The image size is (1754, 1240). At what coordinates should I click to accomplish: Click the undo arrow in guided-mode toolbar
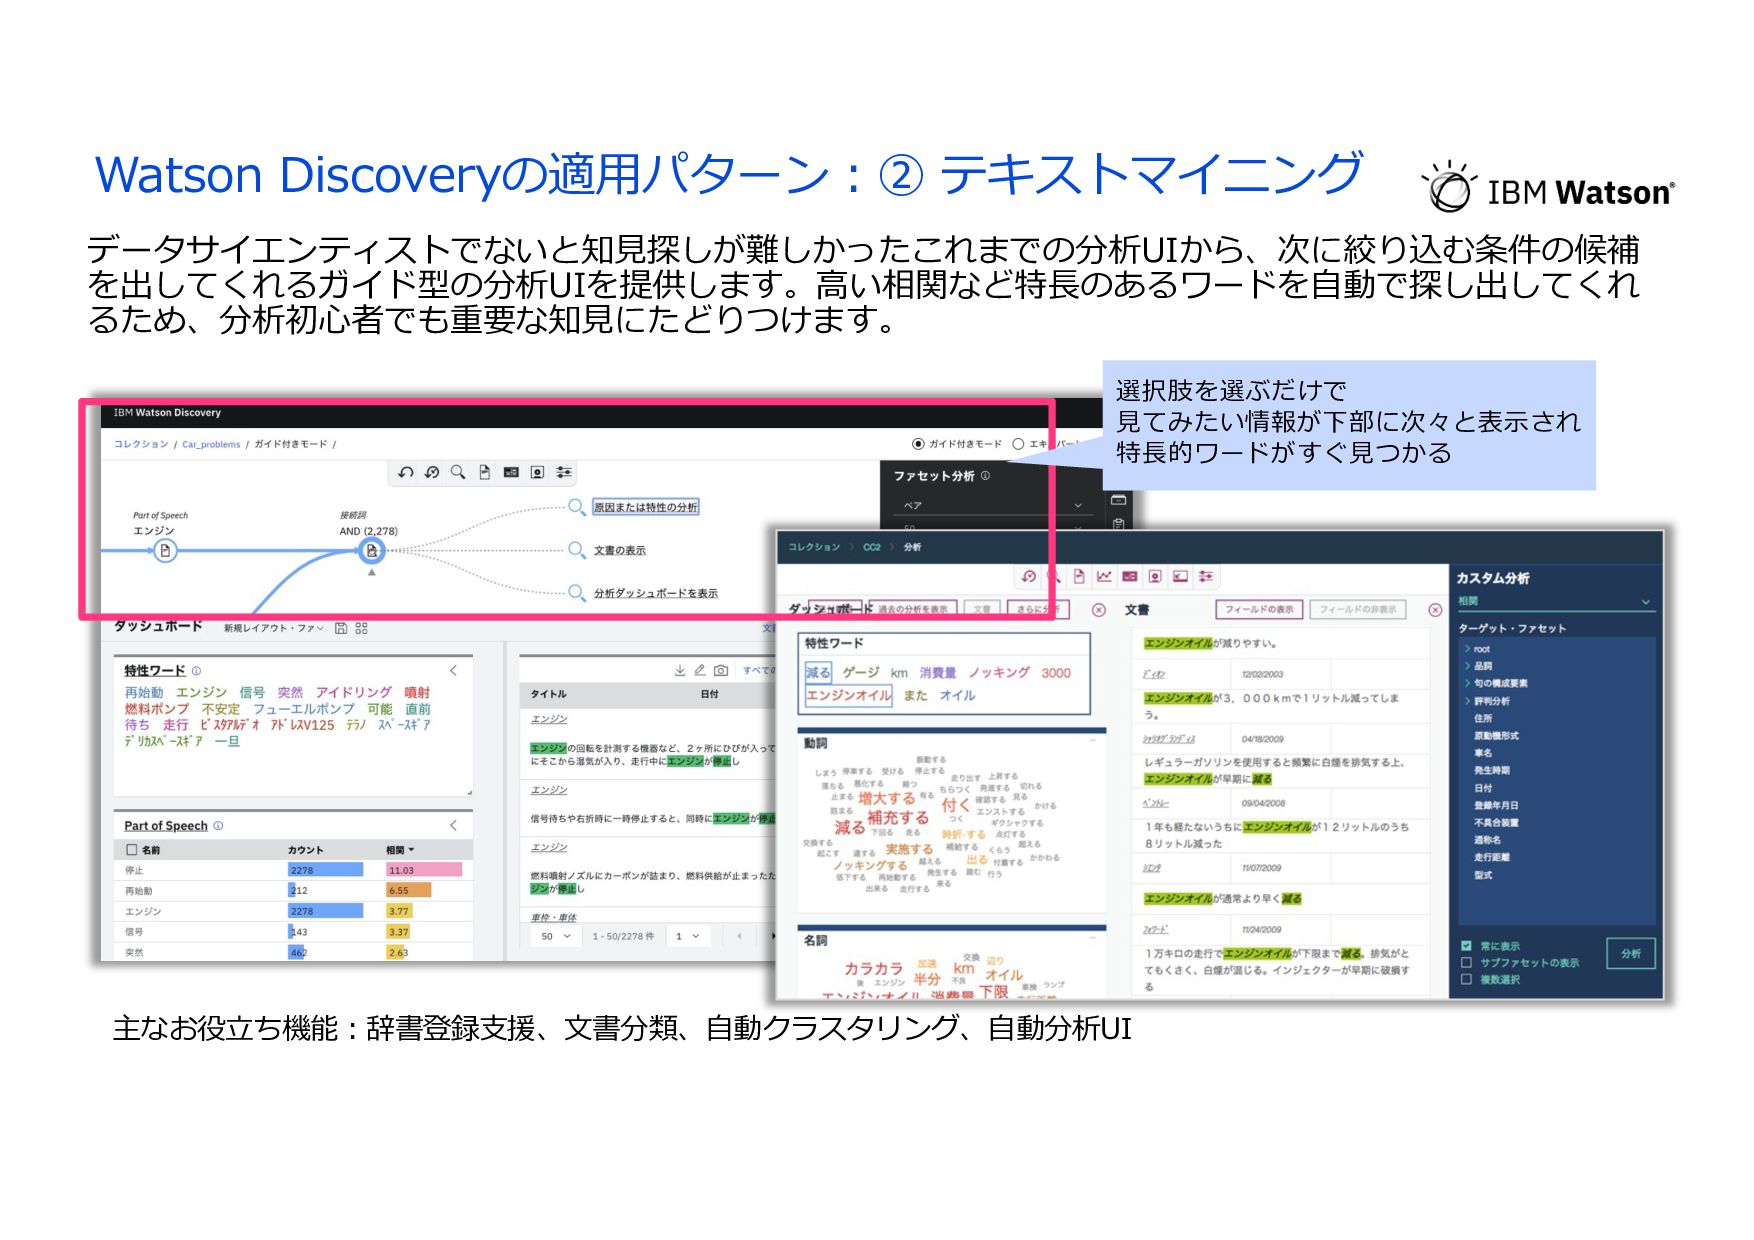pos(405,472)
